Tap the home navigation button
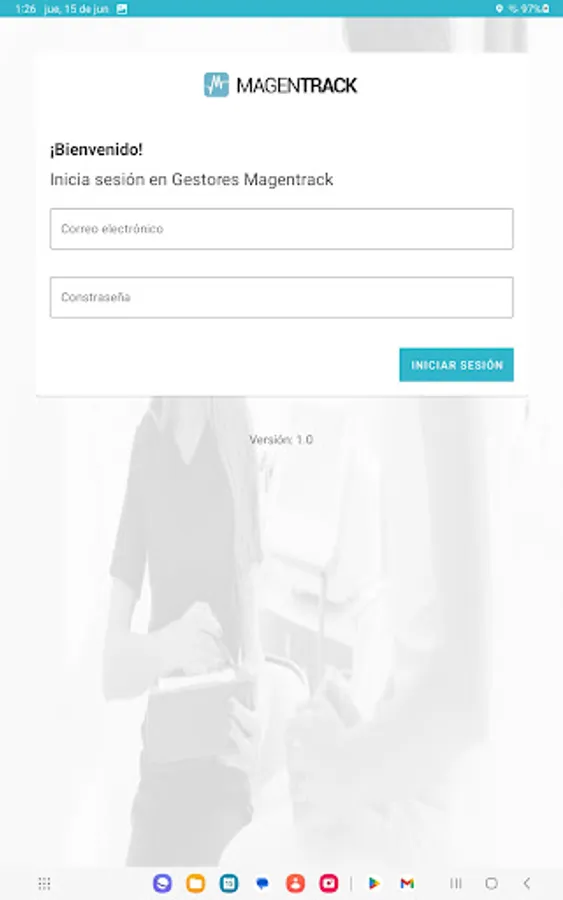563x900 pixels. tap(491, 883)
